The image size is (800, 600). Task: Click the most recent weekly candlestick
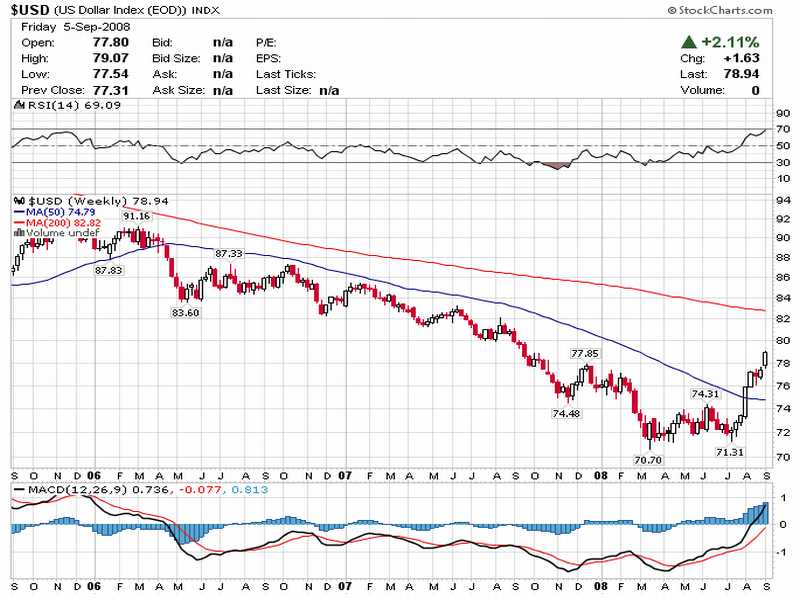click(x=765, y=359)
